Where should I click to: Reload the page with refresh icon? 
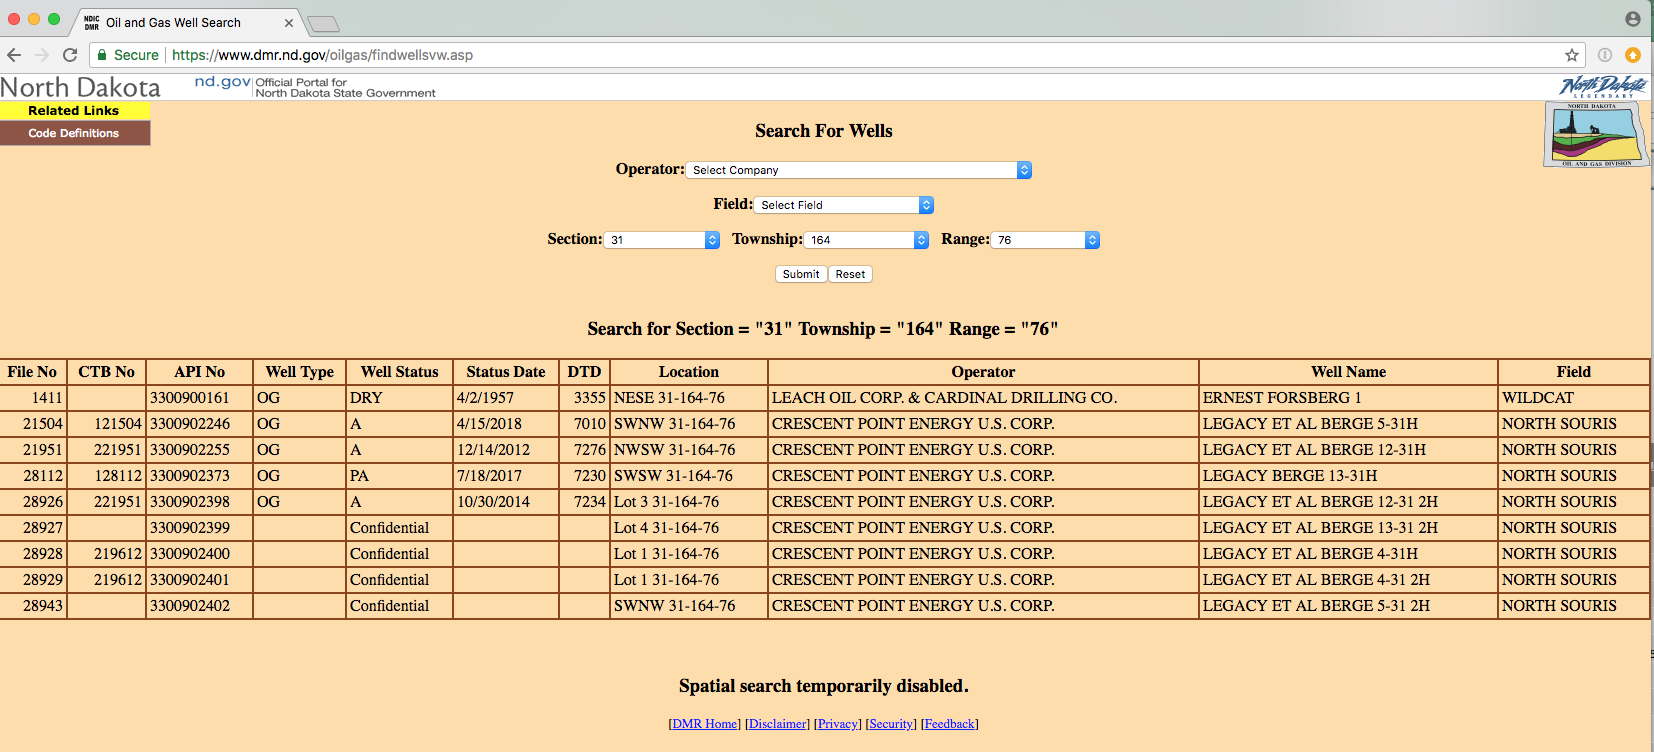pos(70,55)
